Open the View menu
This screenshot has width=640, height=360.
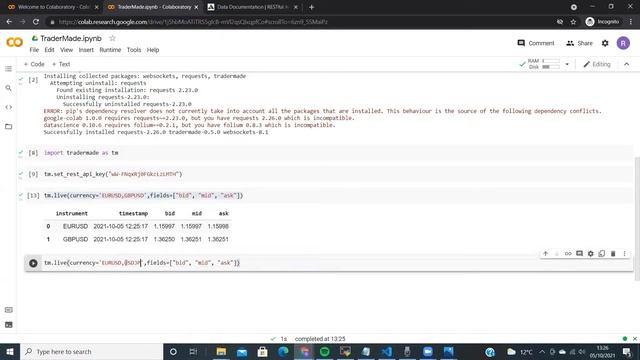click(66, 50)
